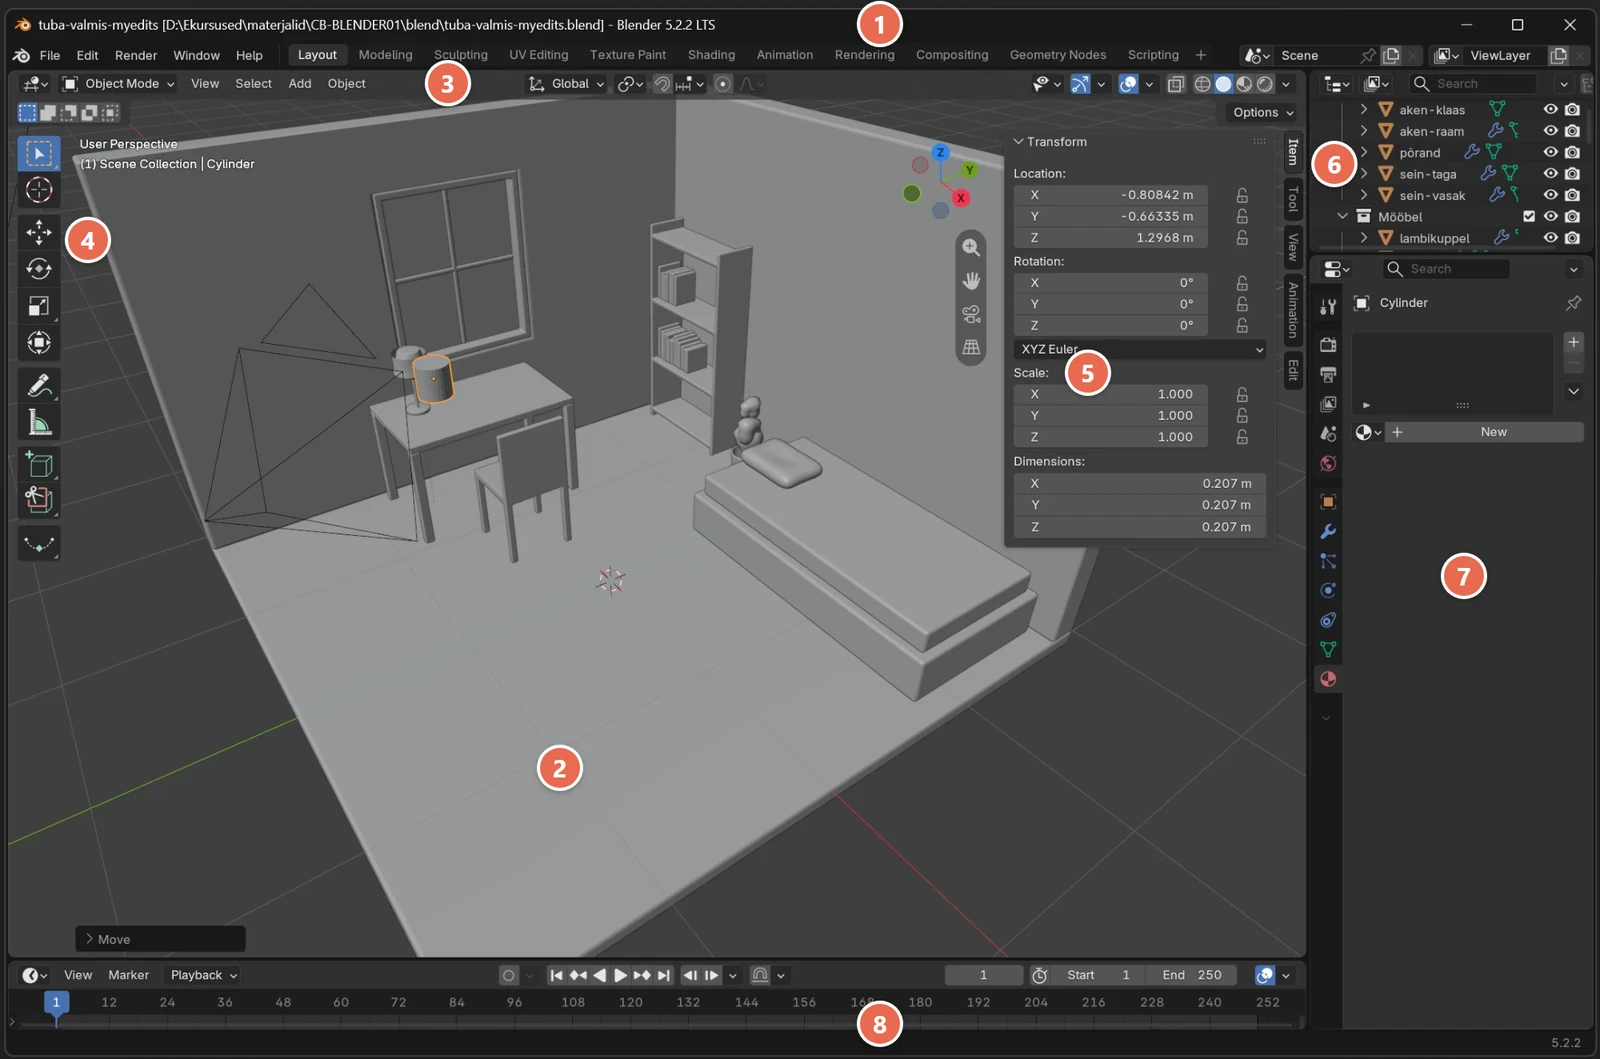Open the Render menu

[x=136, y=55]
